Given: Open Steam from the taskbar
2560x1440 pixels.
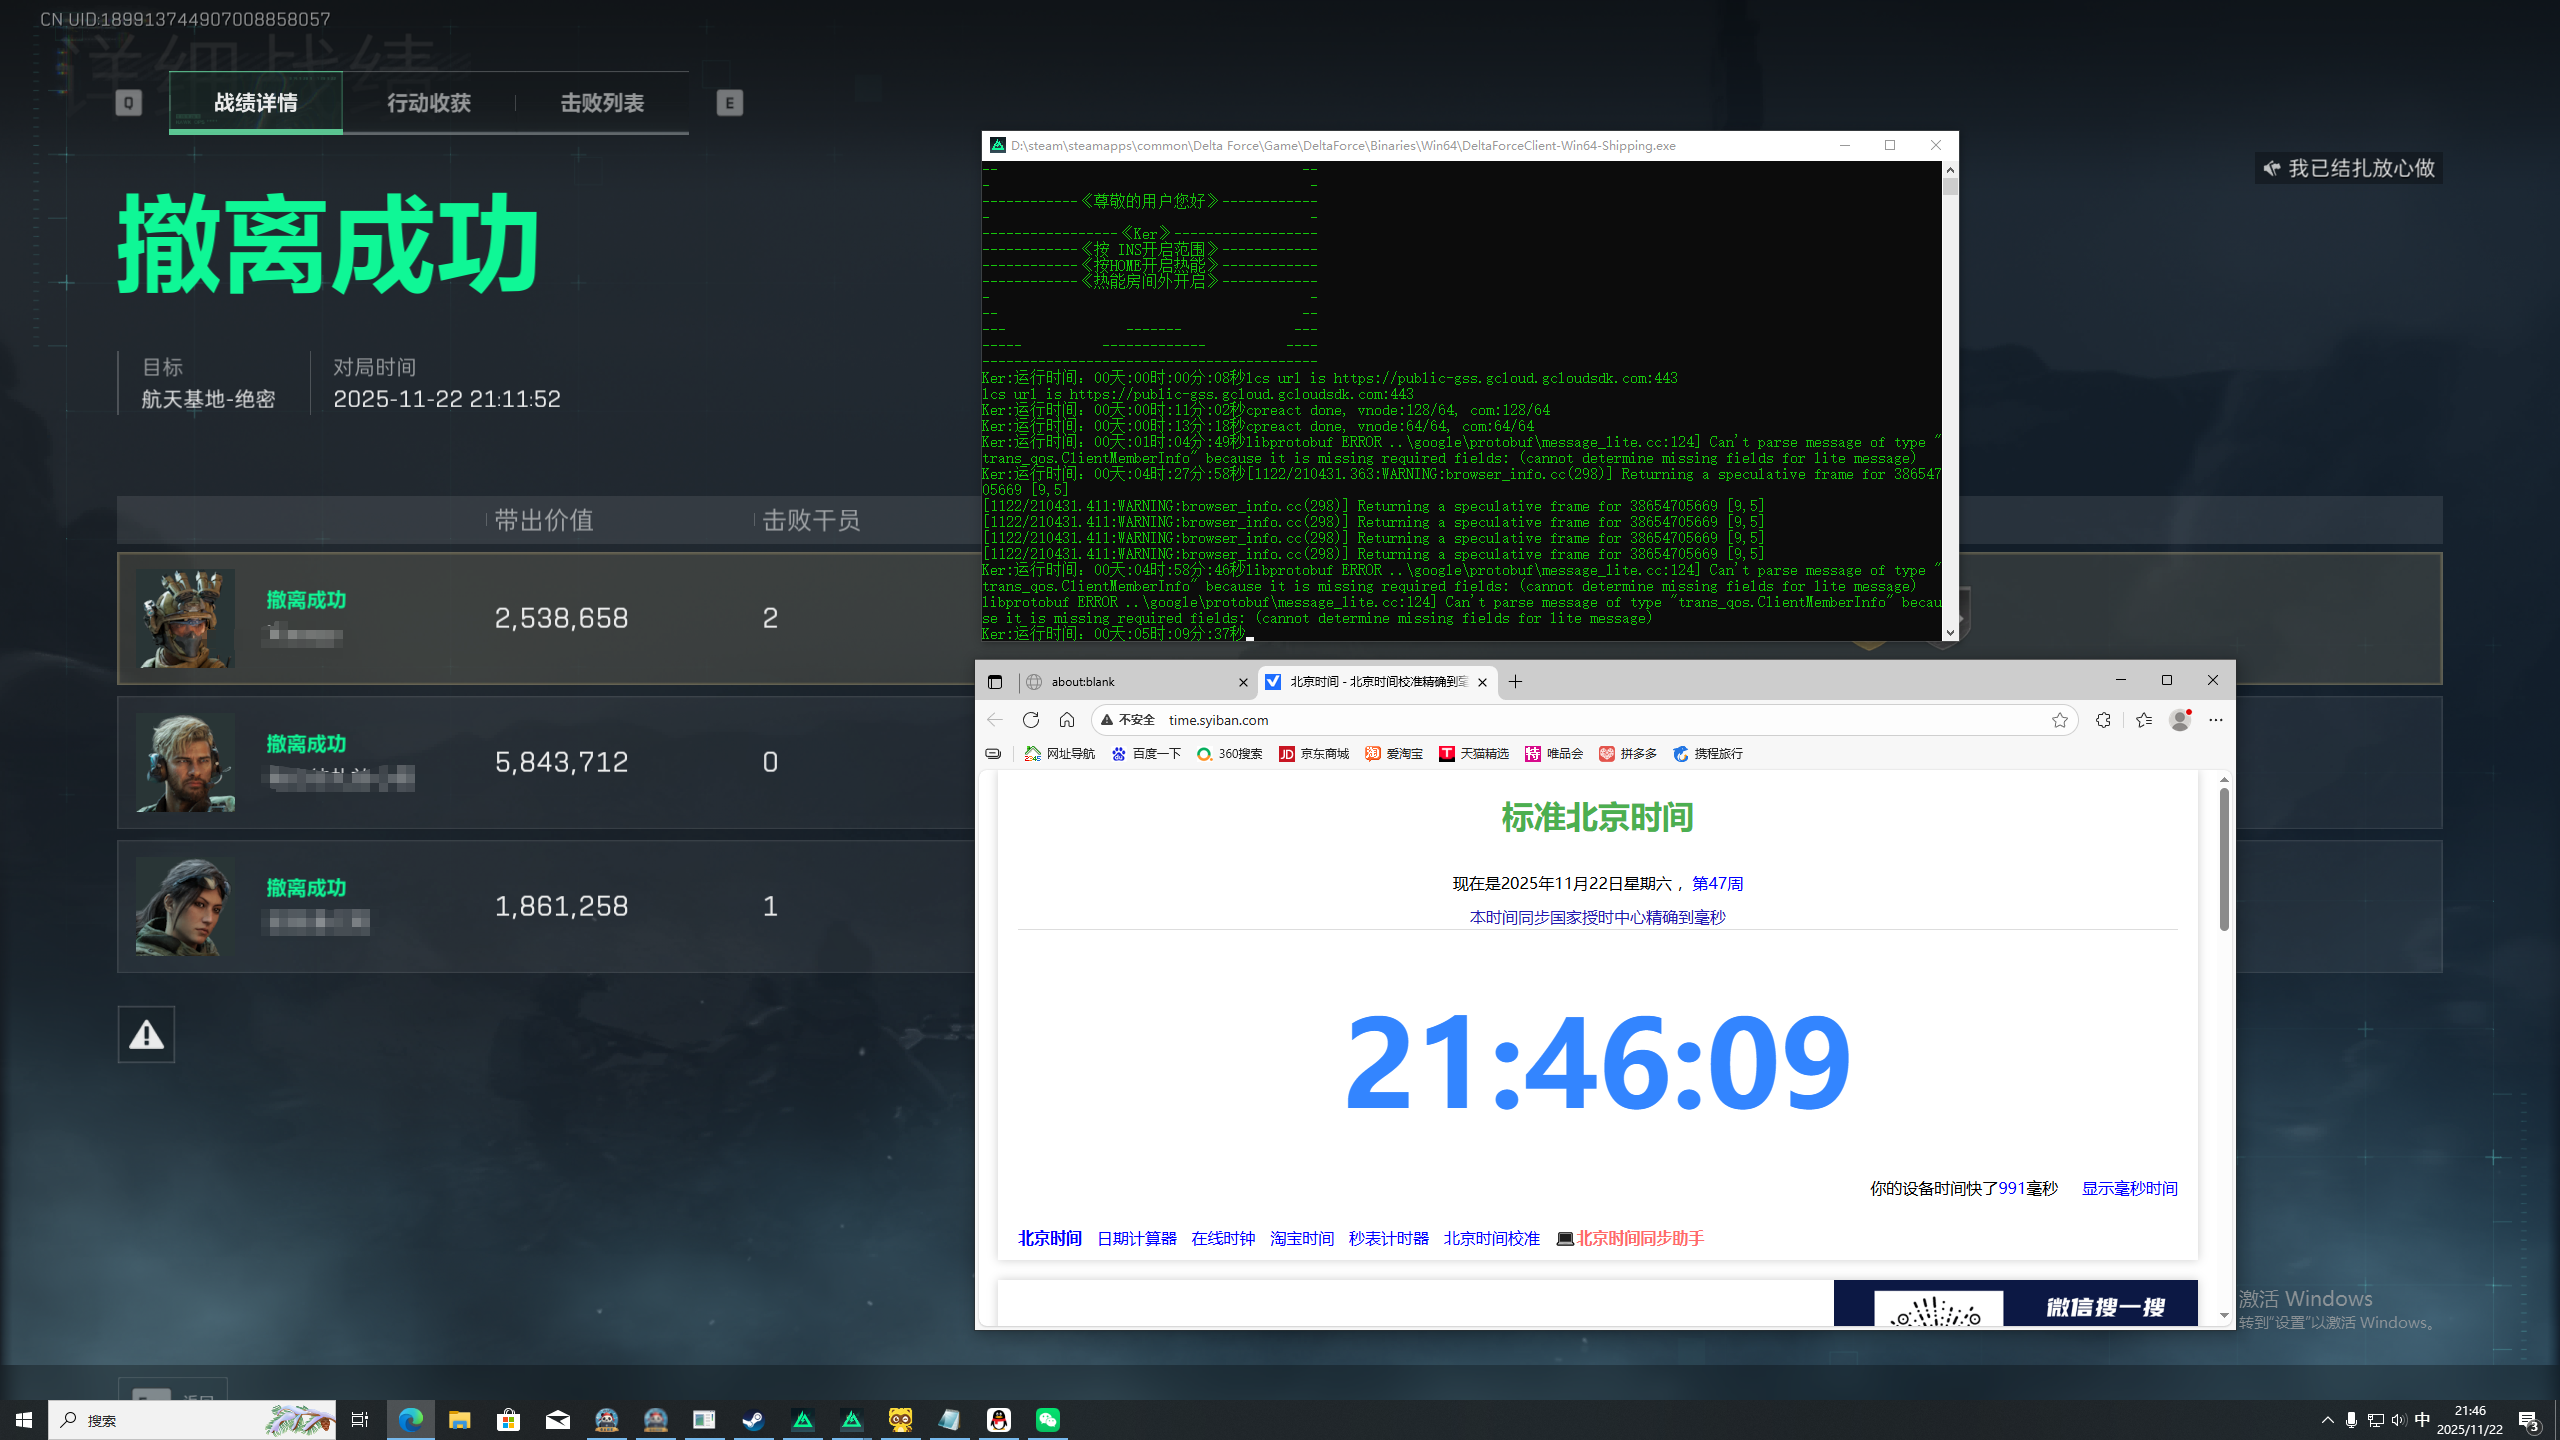Looking at the screenshot, I should tap(753, 1420).
